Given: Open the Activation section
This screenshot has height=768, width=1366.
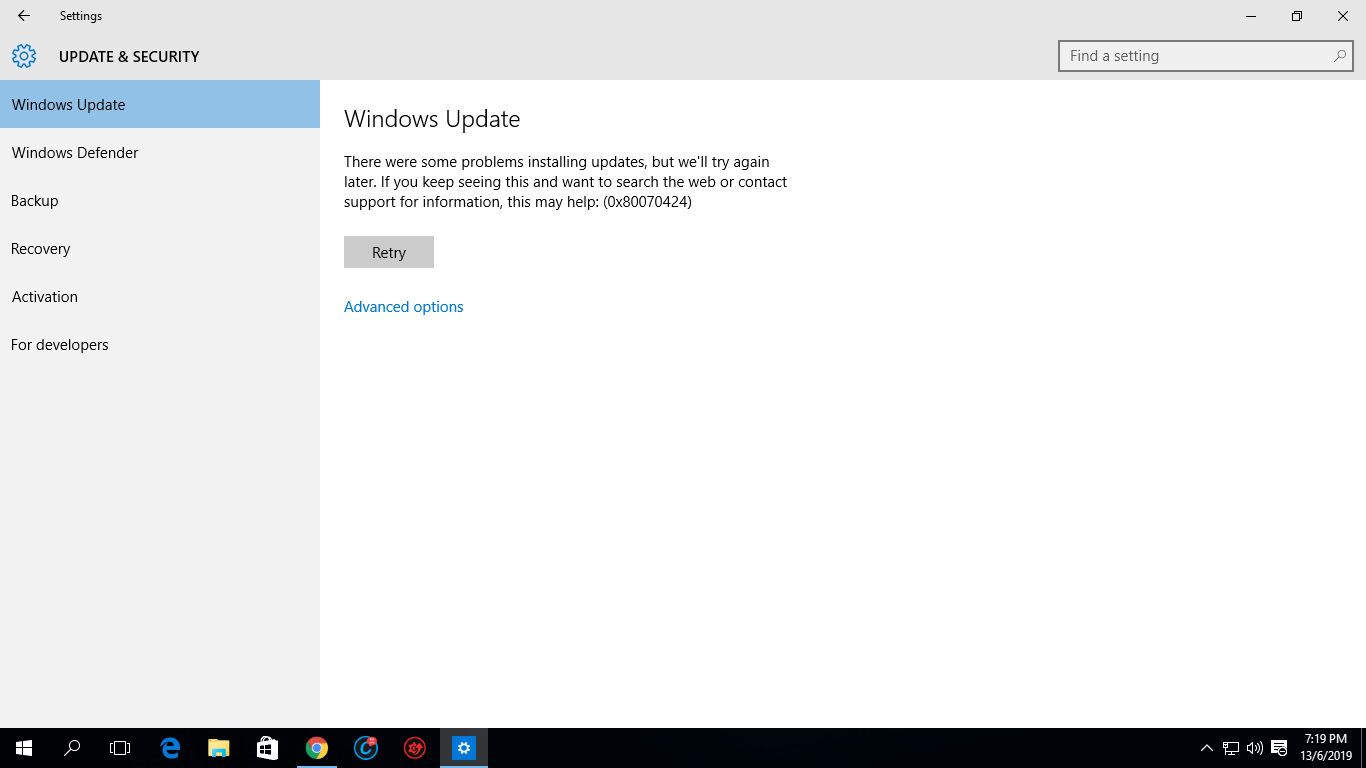Looking at the screenshot, I should (160, 296).
